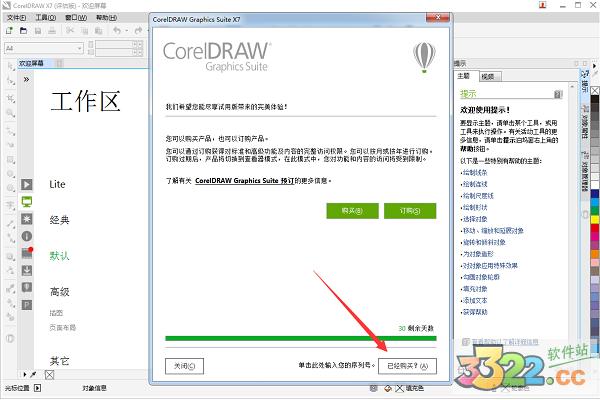
Task: Click the eyedropper icon on document palette
Action: click(x=33, y=375)
